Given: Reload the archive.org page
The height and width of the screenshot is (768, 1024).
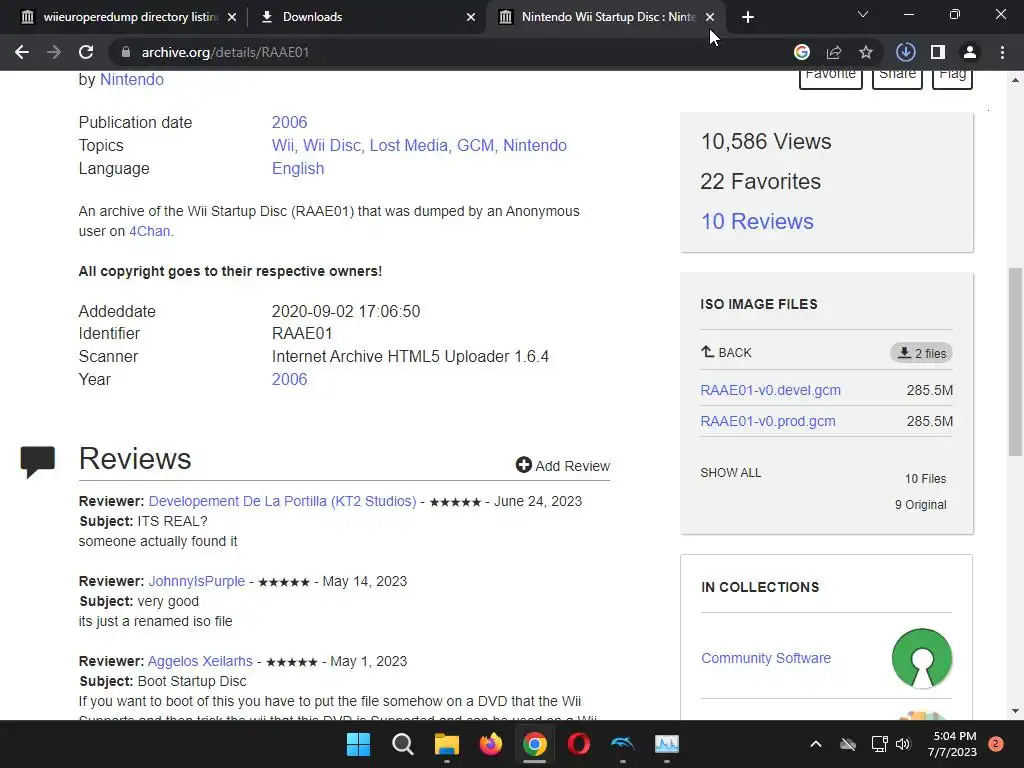Looking at the screenshot, I should coord(86,52).
